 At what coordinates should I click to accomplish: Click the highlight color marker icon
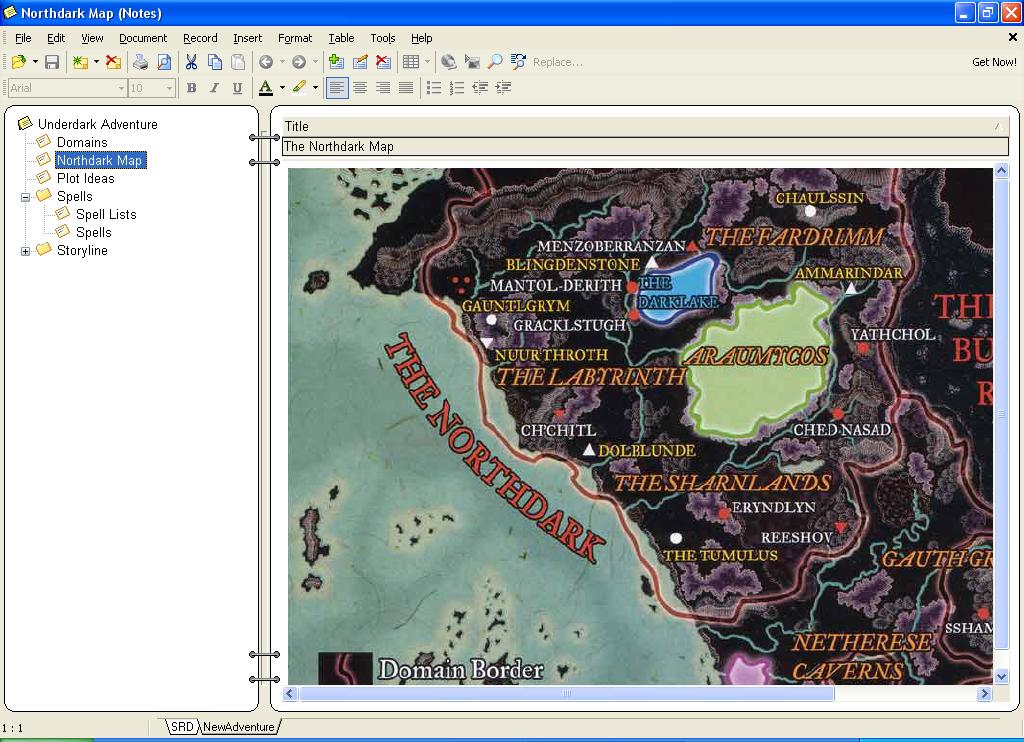click(x=299, y=88)
